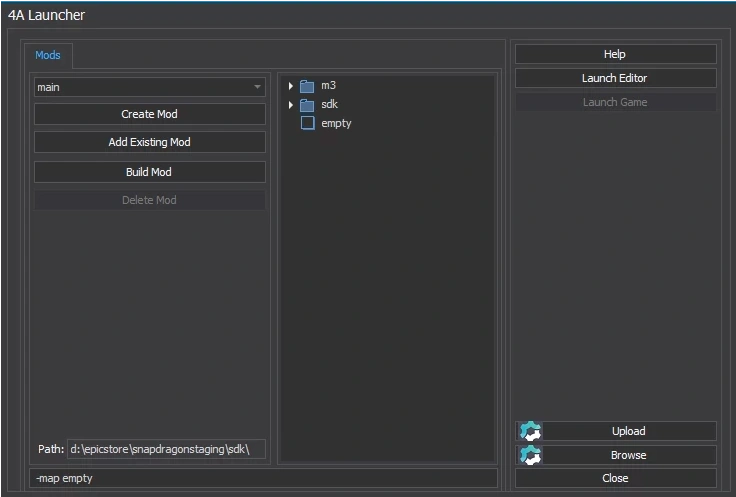Click the gear icon beside Browse
The width and height of the screenshot is (736, 497).
(530, 455)
